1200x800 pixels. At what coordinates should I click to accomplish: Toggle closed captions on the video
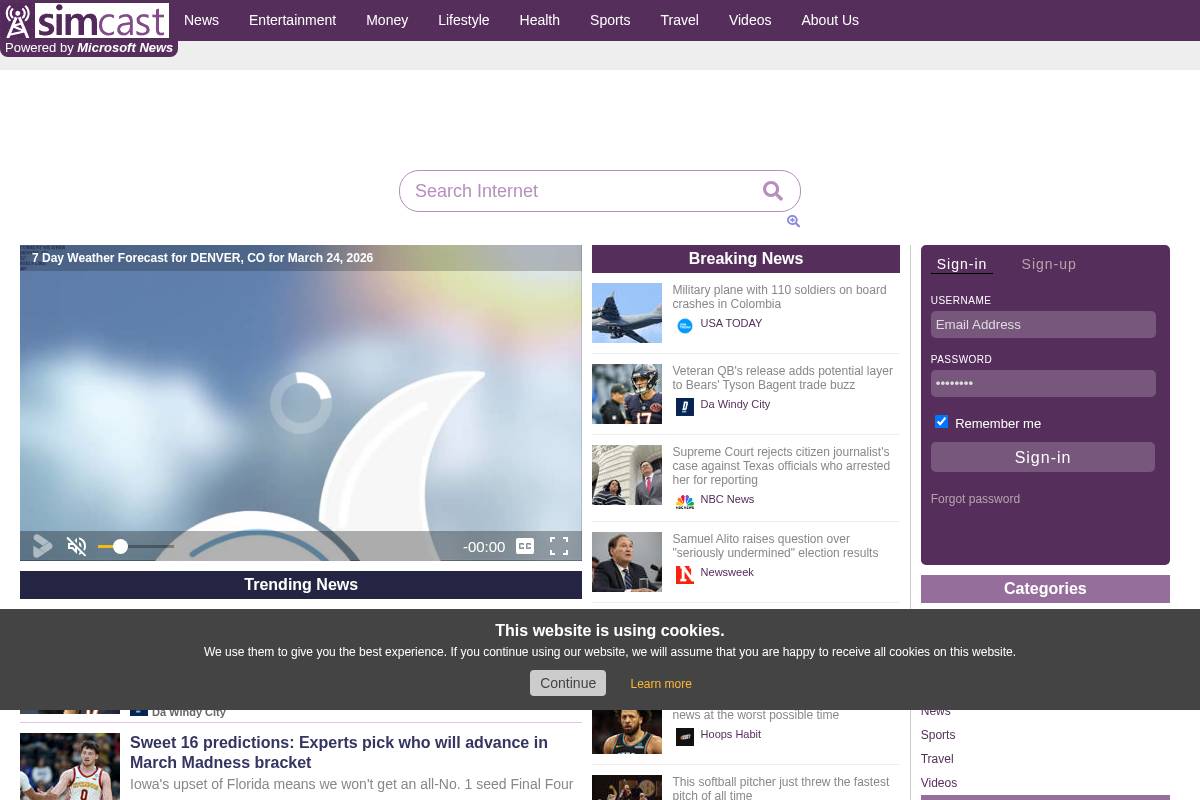click(525, 546)
